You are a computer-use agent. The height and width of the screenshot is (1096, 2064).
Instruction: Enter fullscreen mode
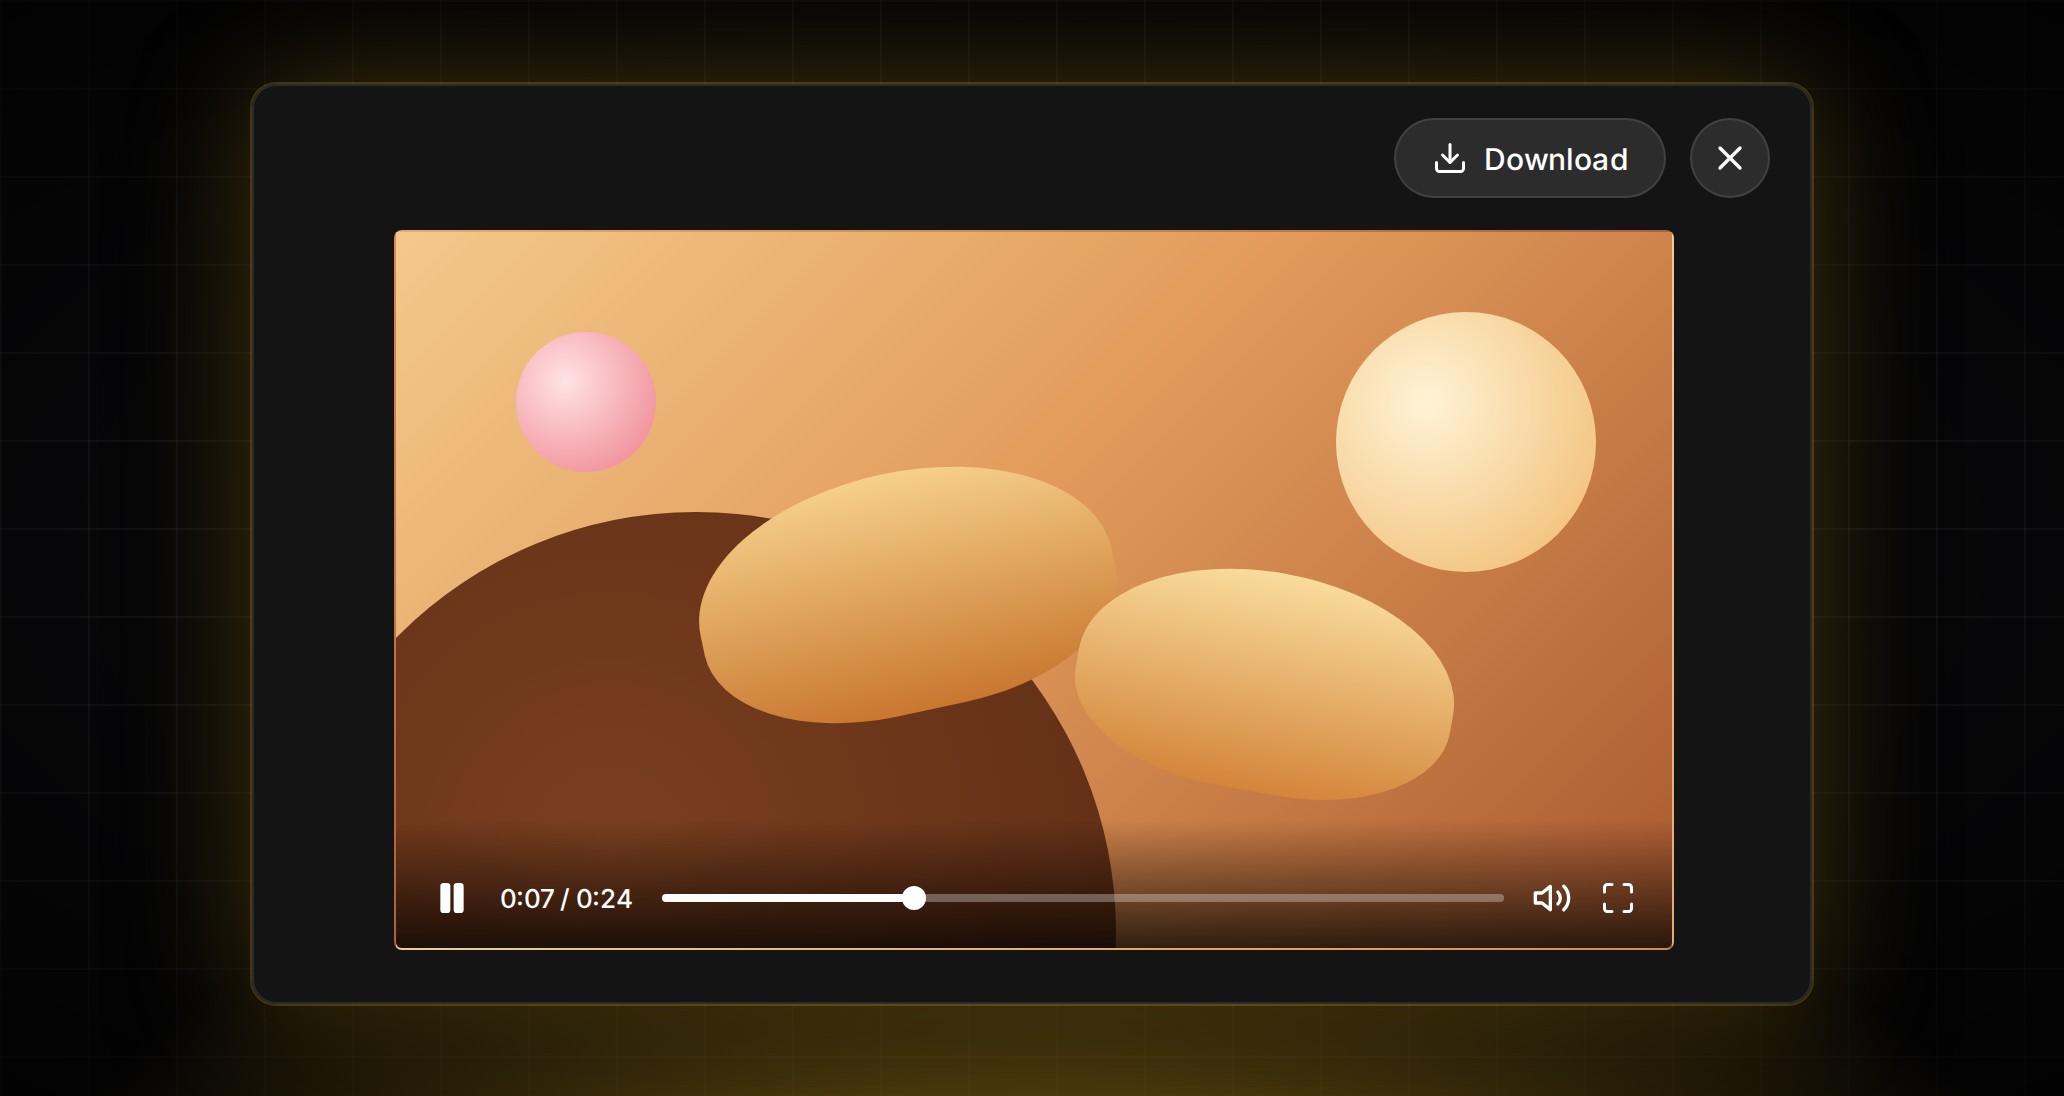click(1617, 898)
